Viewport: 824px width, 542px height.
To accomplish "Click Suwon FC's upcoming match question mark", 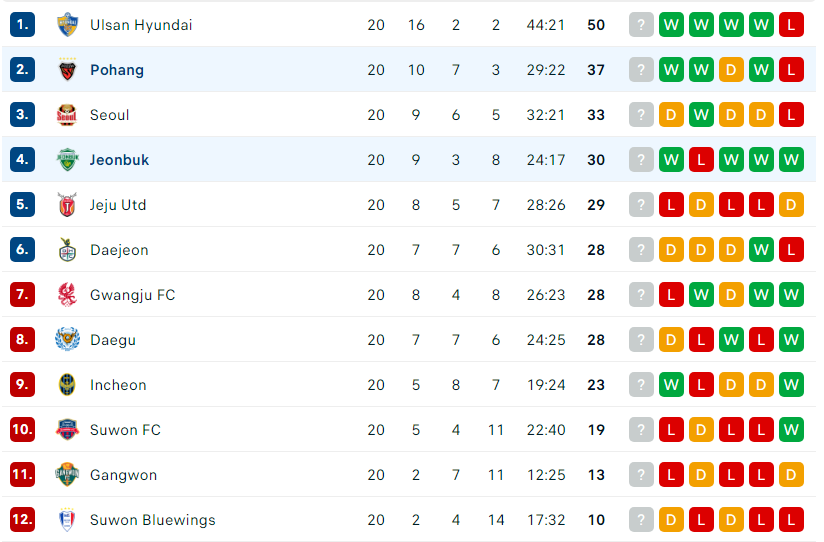I will coord(641,430).
